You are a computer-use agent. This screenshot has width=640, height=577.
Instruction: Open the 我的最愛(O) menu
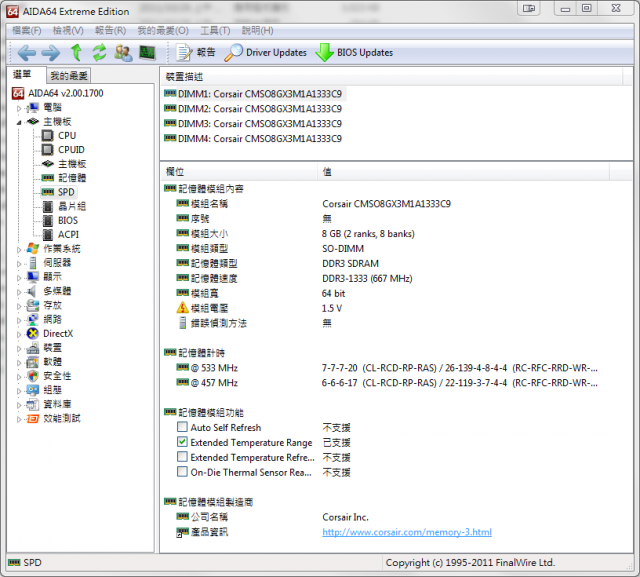coord(163,31)
